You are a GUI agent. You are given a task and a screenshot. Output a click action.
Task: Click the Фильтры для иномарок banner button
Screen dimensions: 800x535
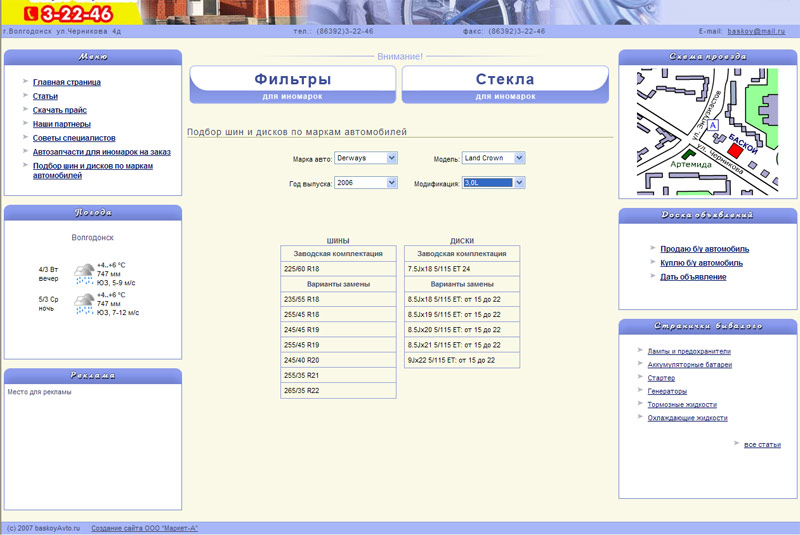tap(293, 84)
